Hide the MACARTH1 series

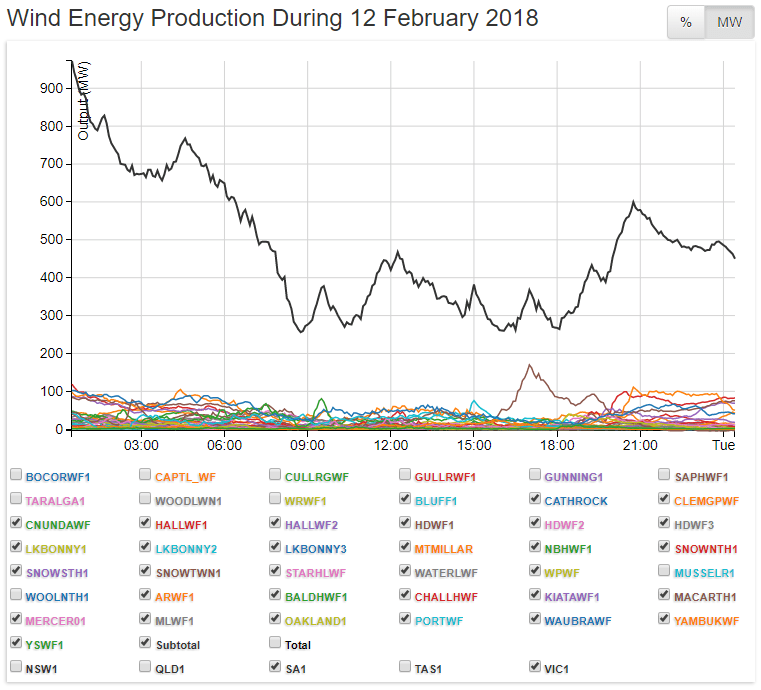pyautogui.click(x=666, y=596)
